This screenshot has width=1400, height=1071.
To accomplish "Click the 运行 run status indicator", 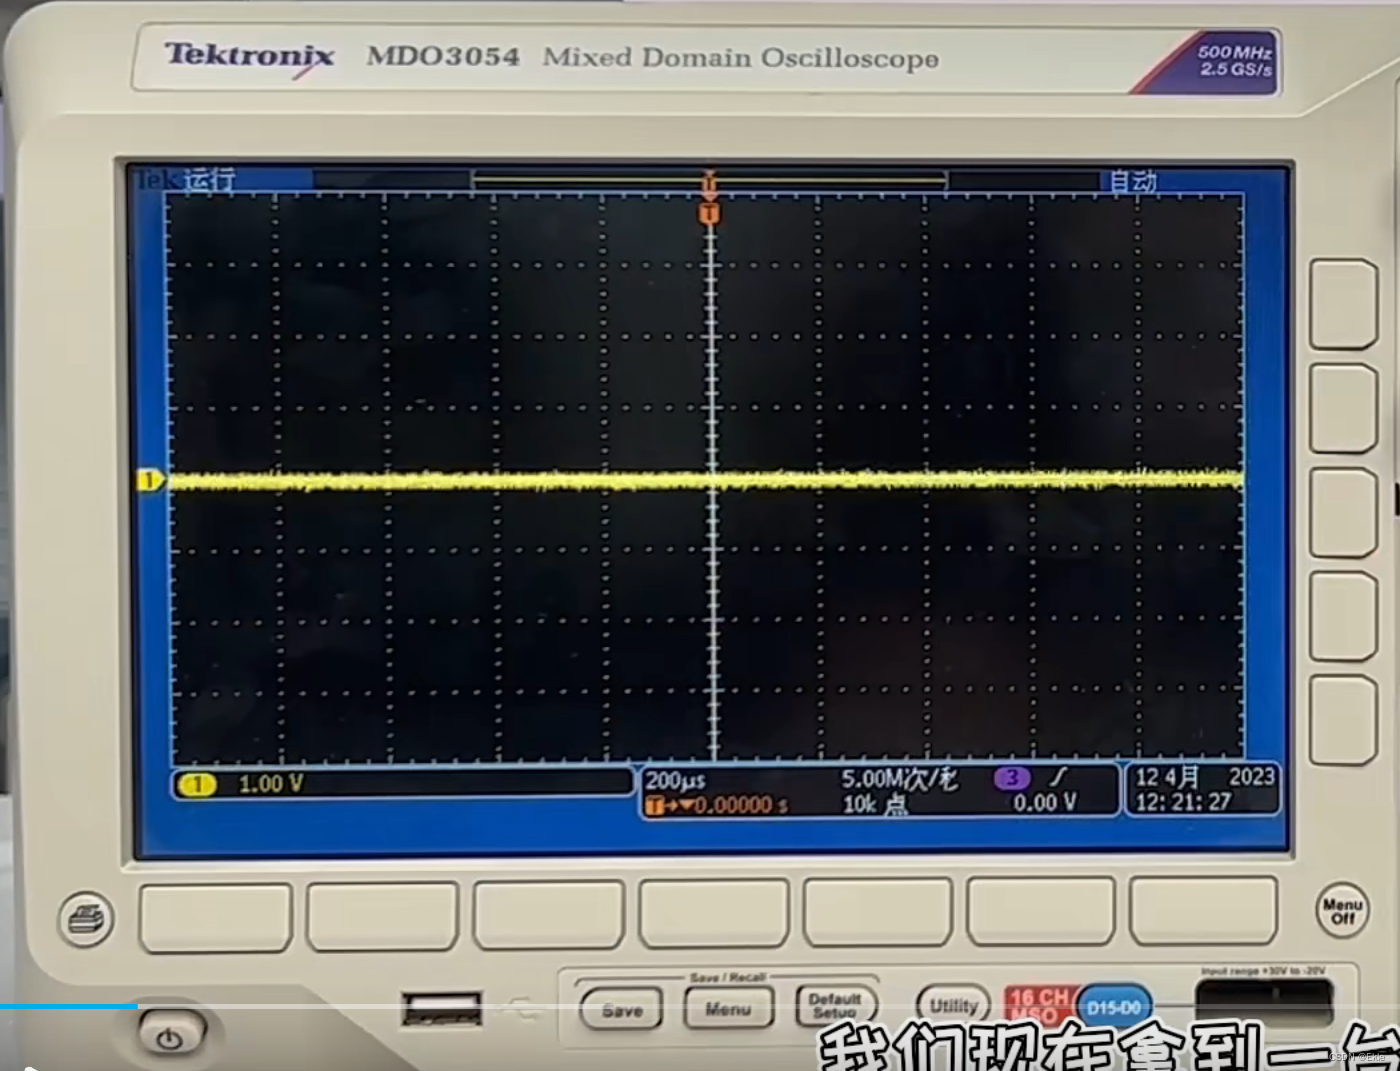I will (209, 180).
